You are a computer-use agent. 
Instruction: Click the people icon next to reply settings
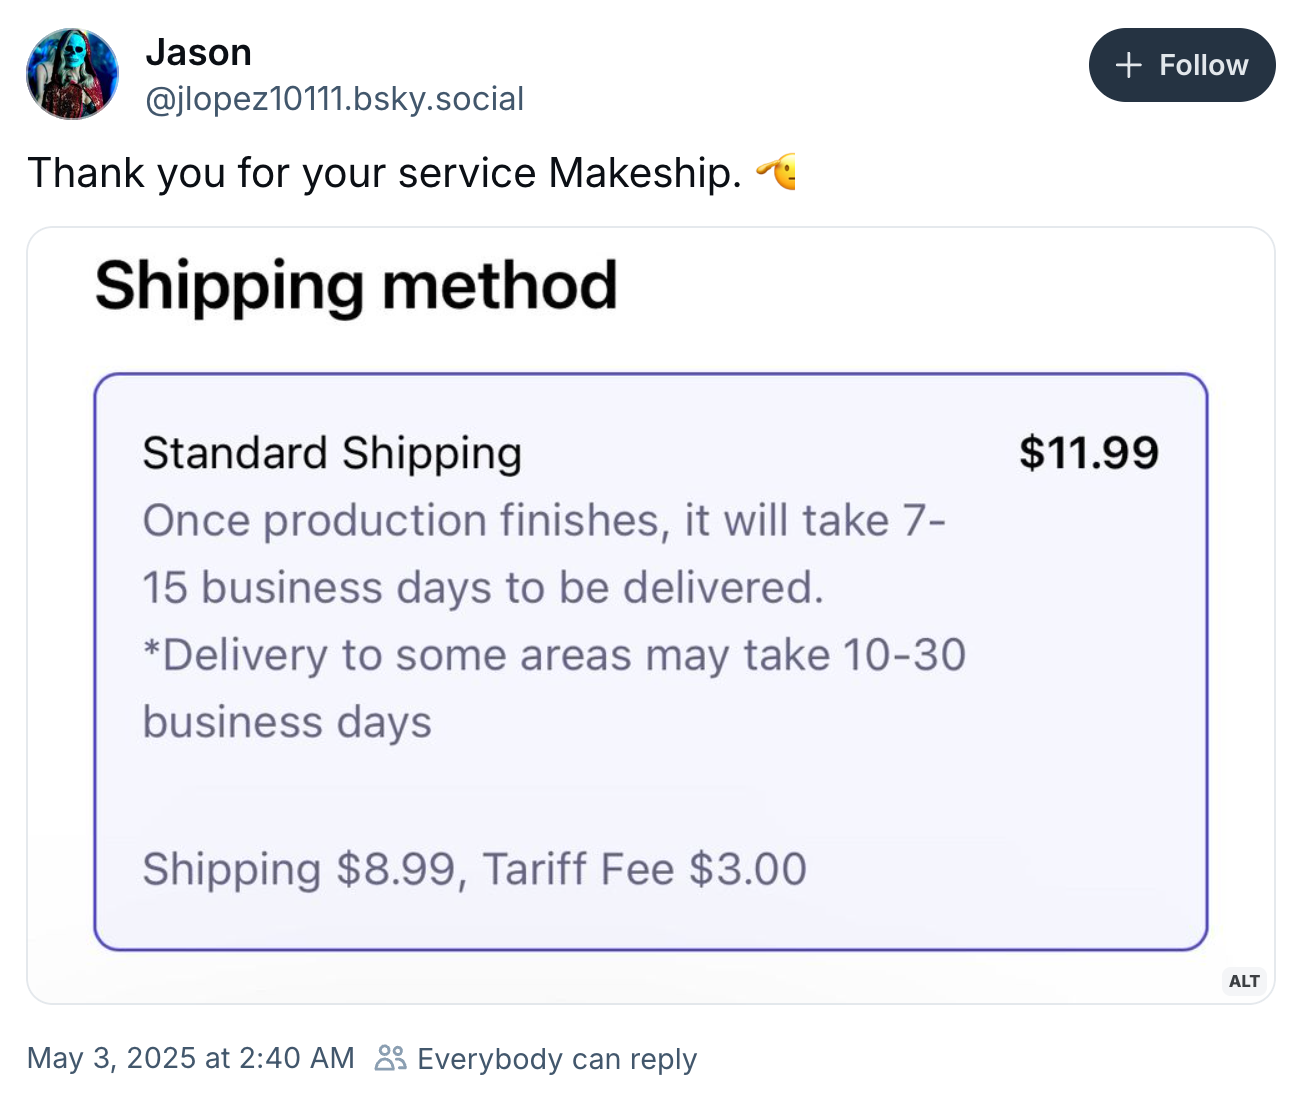click(x=389, y=1058)
